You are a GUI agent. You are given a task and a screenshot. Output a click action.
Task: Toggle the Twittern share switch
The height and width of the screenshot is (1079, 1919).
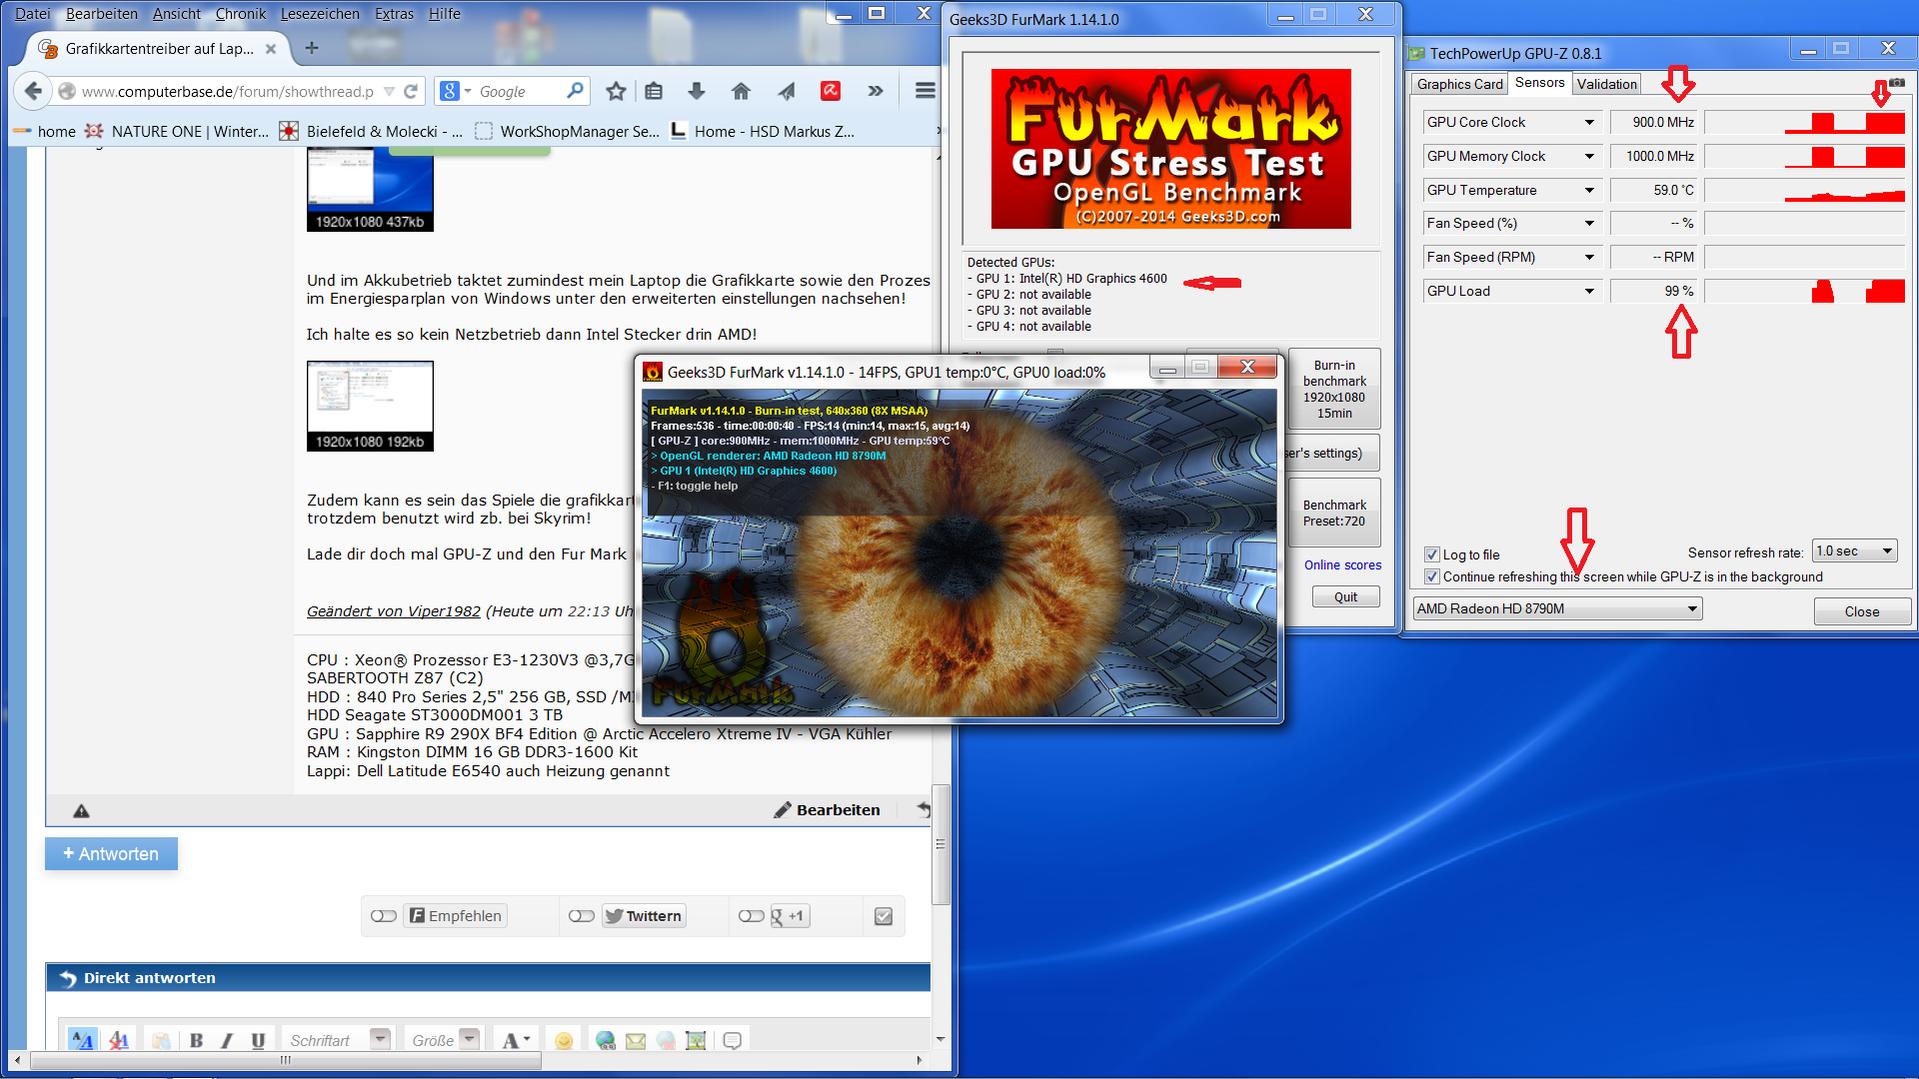point(581,916)
